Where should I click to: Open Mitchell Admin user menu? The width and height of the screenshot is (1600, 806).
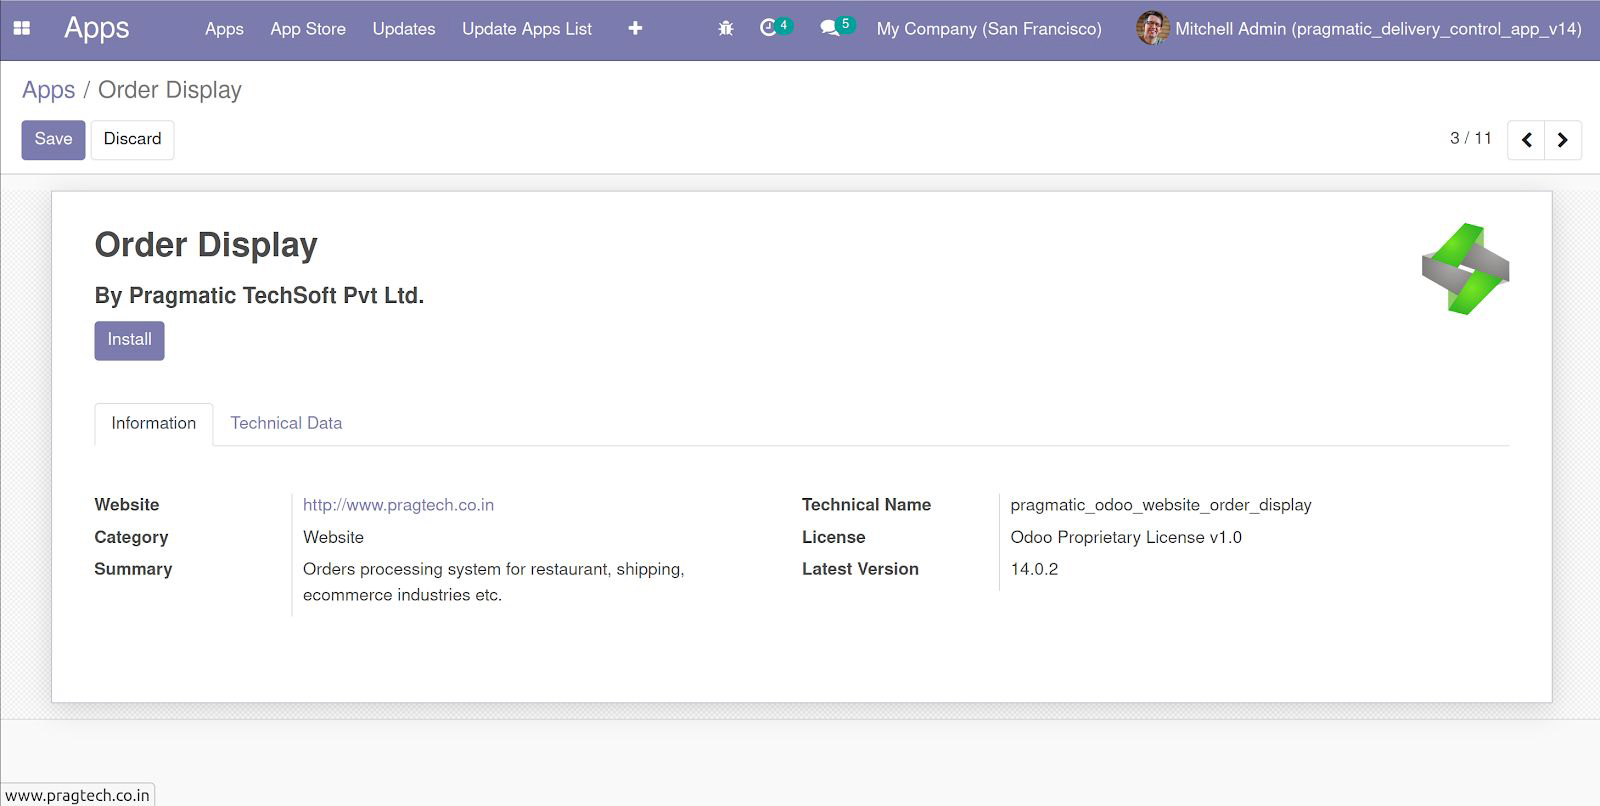pyautogui.click(x=1359, y=29)
